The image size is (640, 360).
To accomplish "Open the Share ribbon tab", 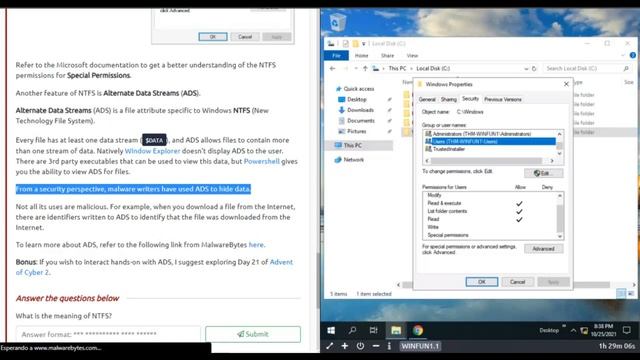I will pos(387,56).
